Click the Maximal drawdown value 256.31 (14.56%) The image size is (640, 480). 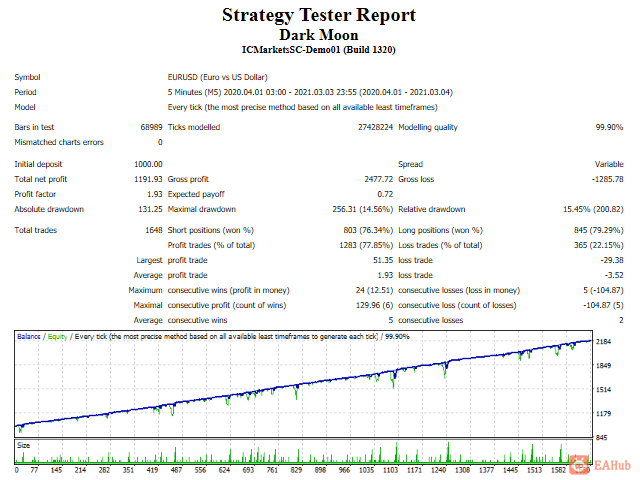362,209
